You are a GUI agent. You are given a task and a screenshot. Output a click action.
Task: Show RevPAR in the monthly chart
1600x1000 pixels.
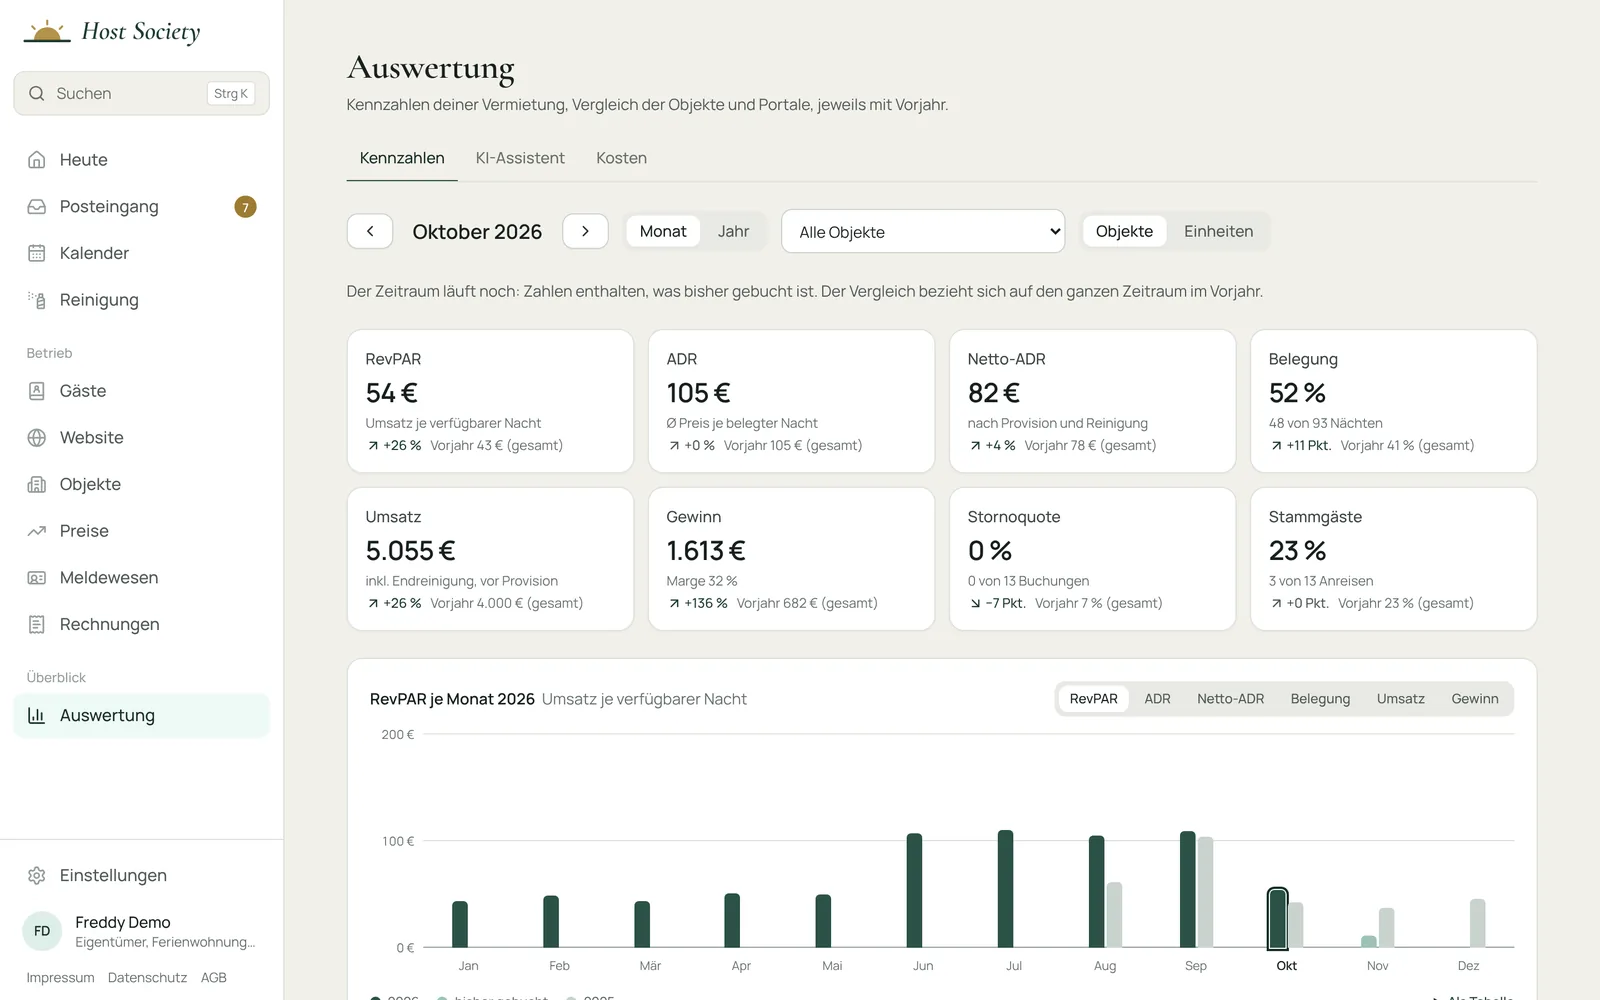tap(1093, 699)
